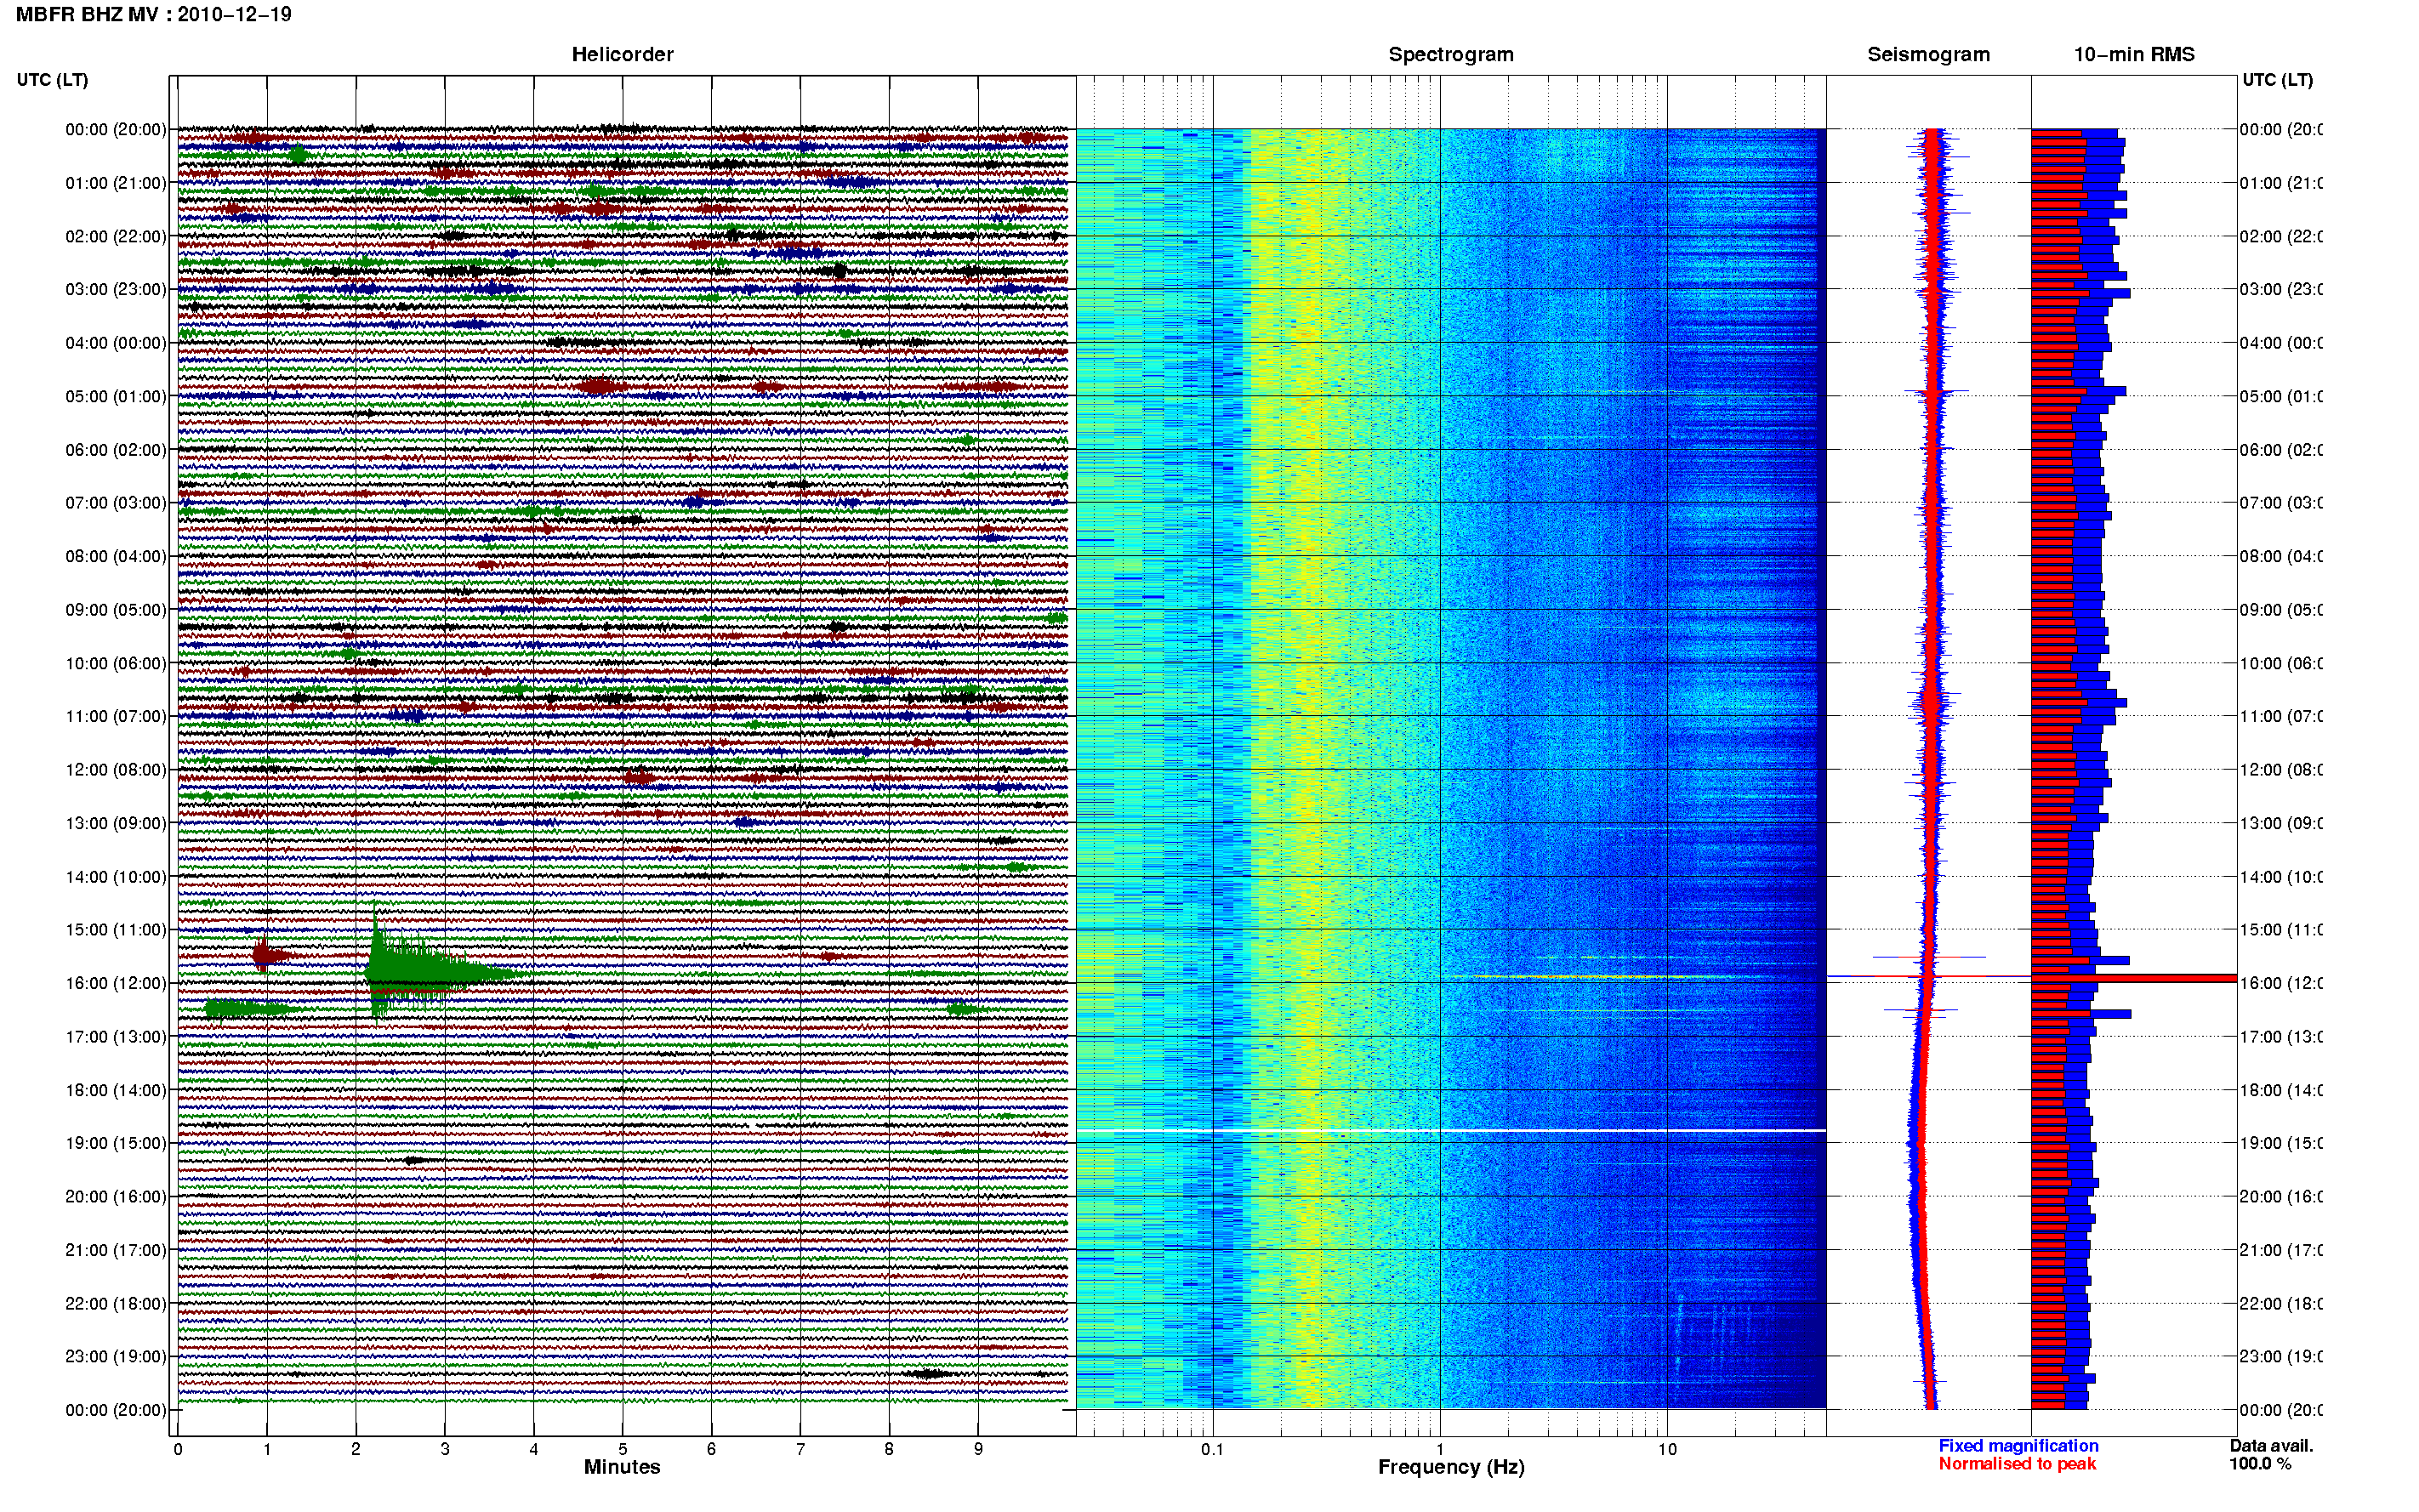Viewport: 2419px width, 1512px height.
Task: Select left-axis time label 09:00 (05:00)
Action: point(116,610)
